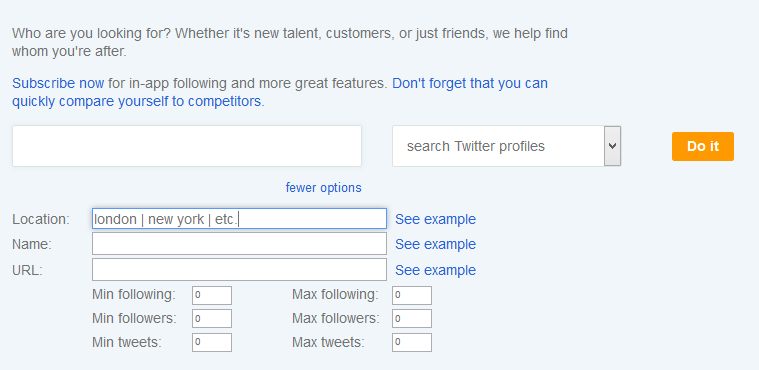Click into the Location field
Viewport: 759px width, 370px height.
(240, 219)
